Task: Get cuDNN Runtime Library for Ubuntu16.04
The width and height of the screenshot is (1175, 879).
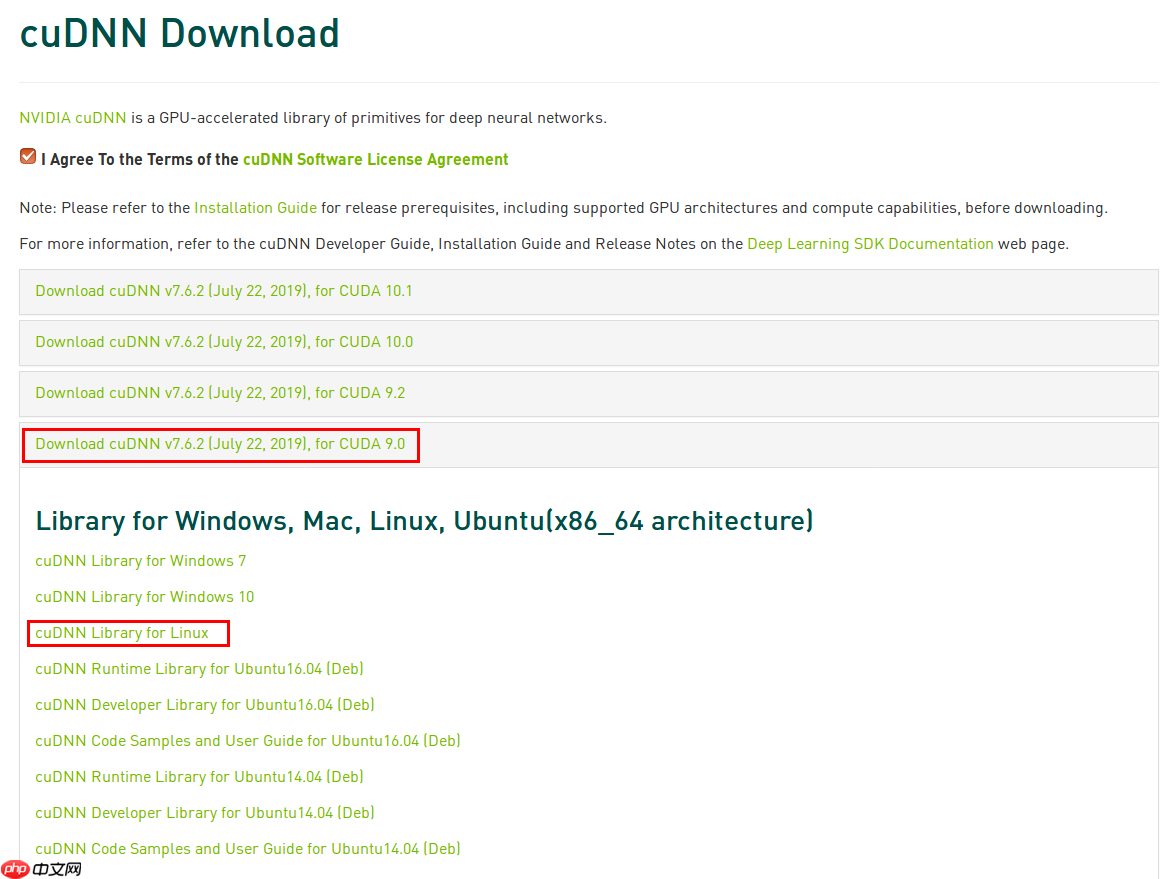Action: [192, 669]
